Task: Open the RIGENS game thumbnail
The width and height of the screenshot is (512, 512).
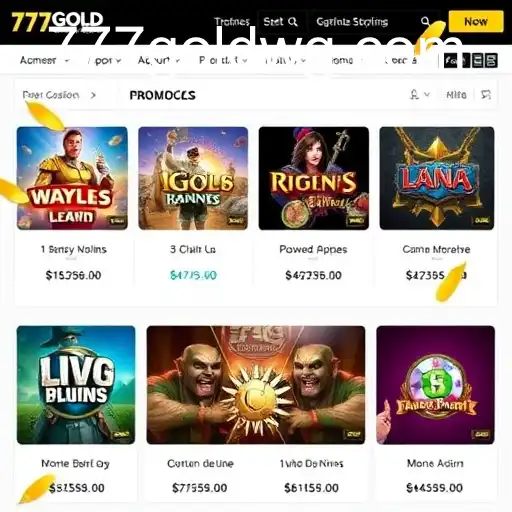Action: point(314,178)
